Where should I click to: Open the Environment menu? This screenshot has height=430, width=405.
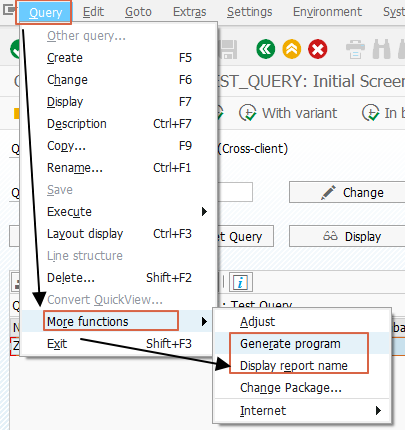(327, 12)
